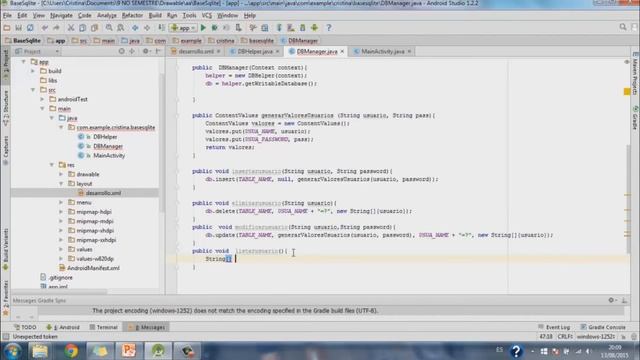The height and width of the screenshot is (360, 640).
Task: Open the File menu
Action: tap(7, 16)
